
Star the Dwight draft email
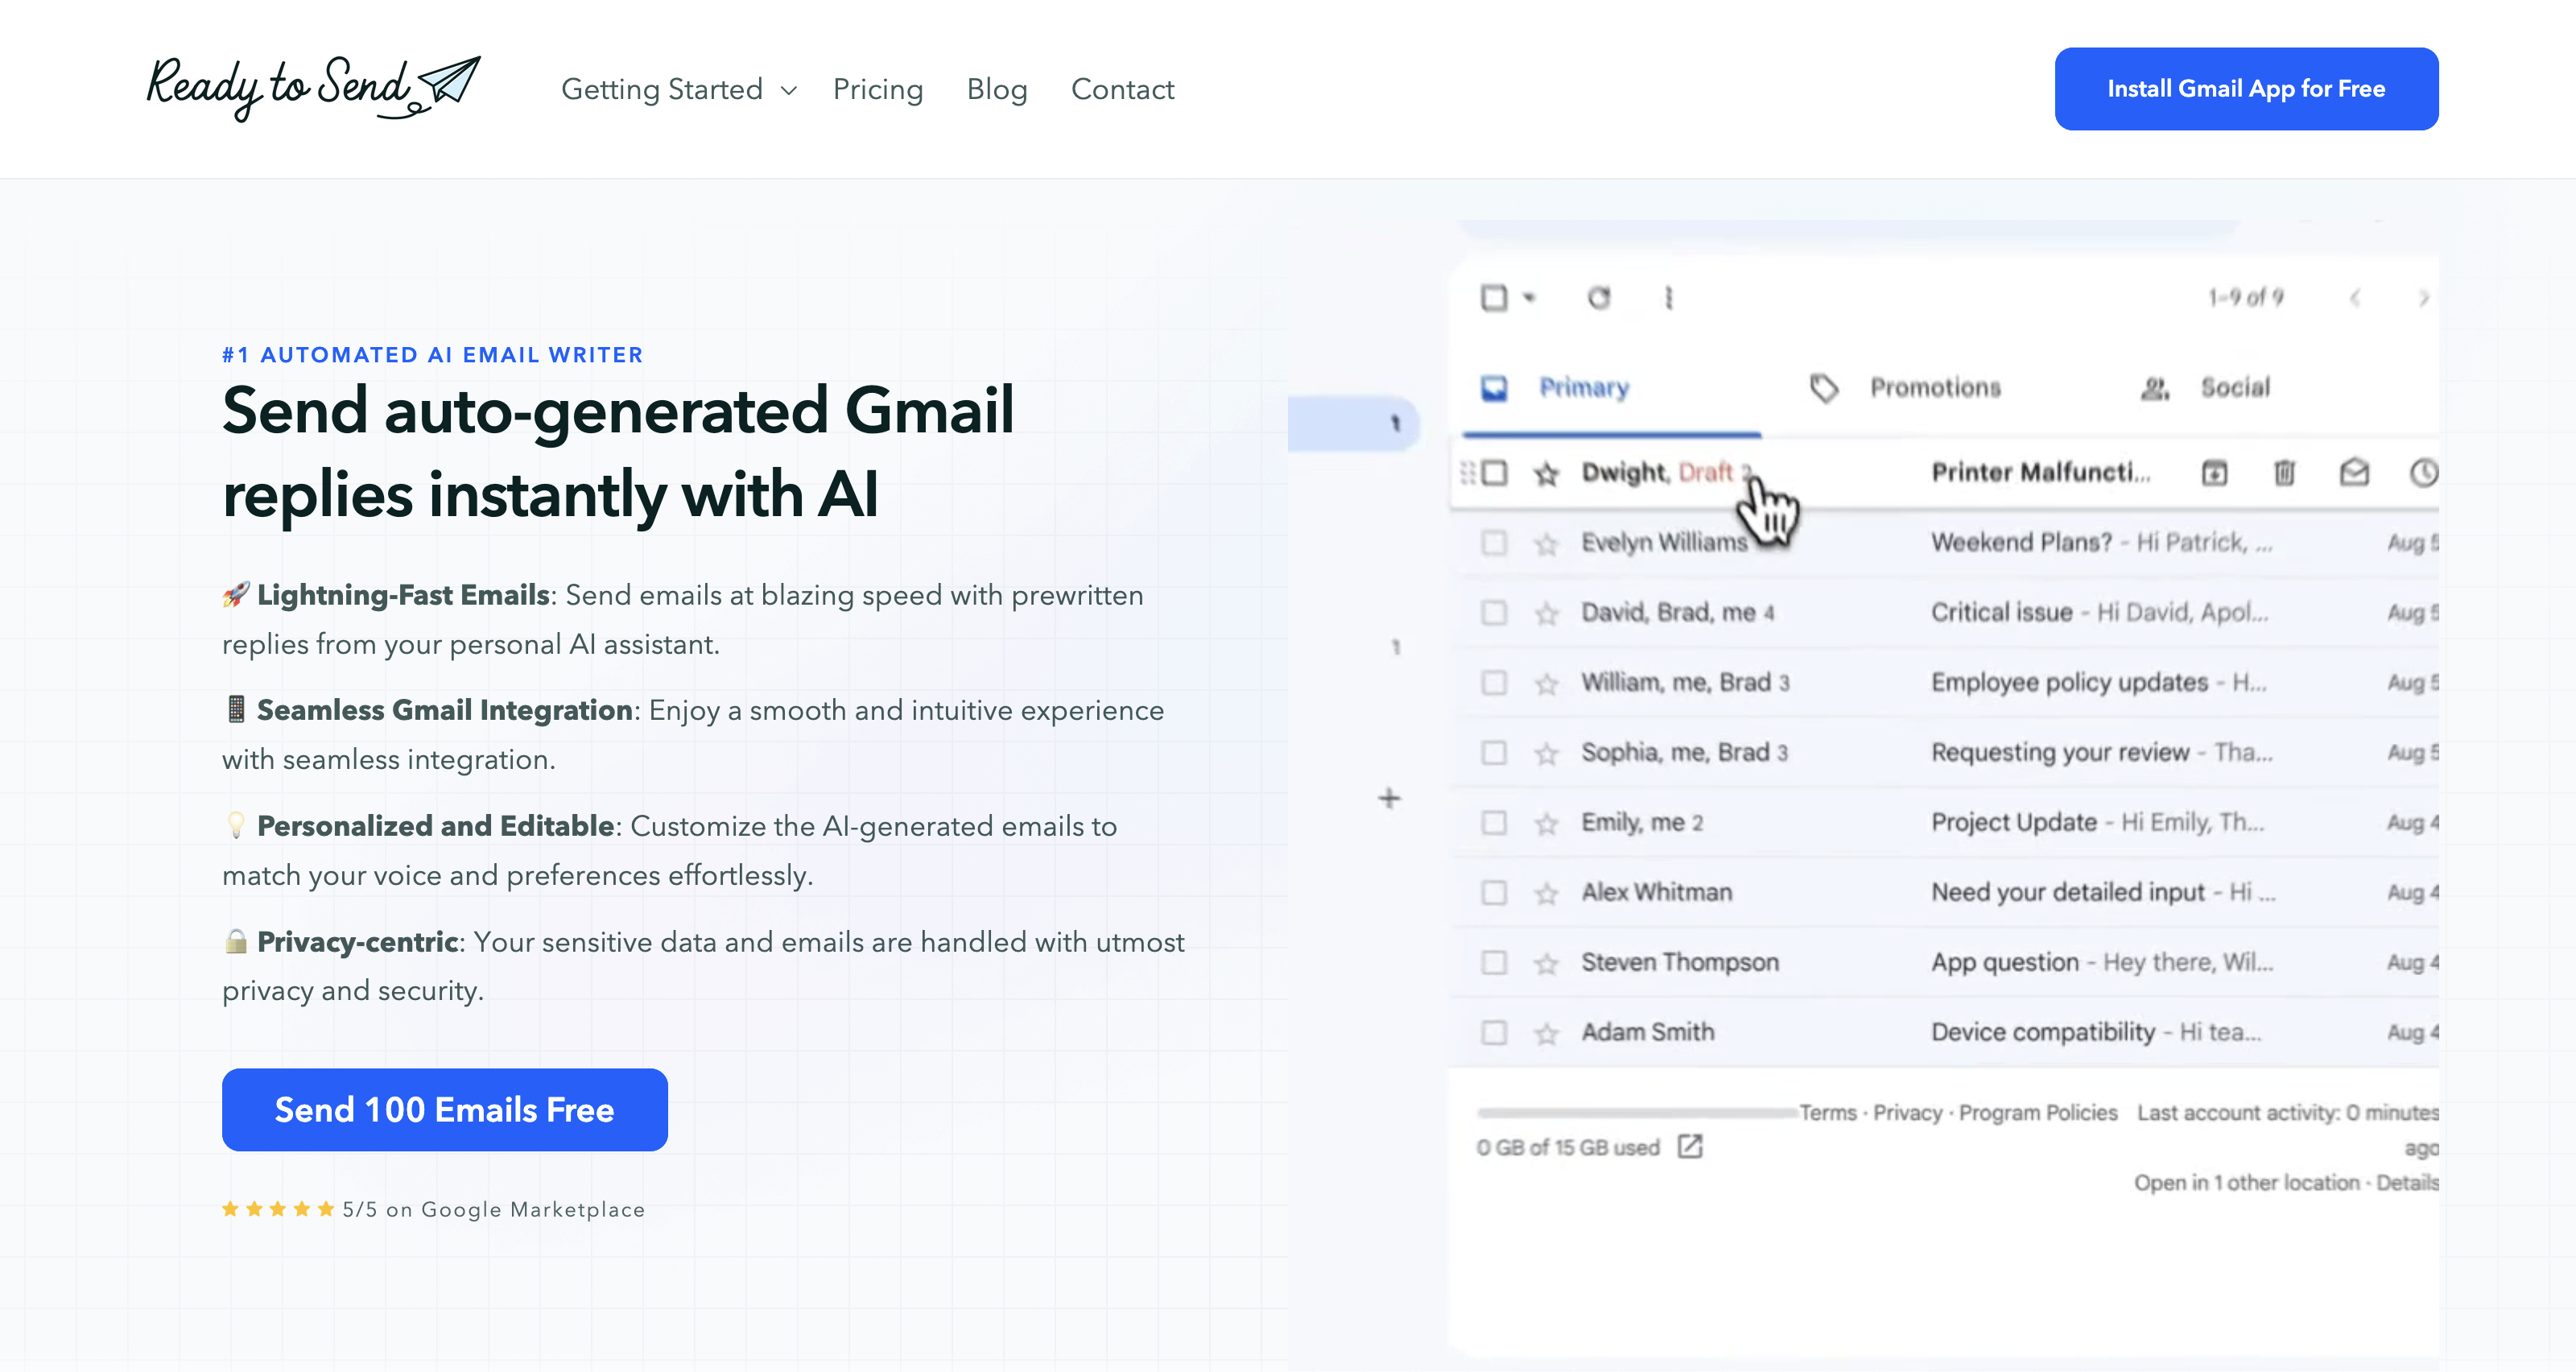click(x=1547, y=474)
